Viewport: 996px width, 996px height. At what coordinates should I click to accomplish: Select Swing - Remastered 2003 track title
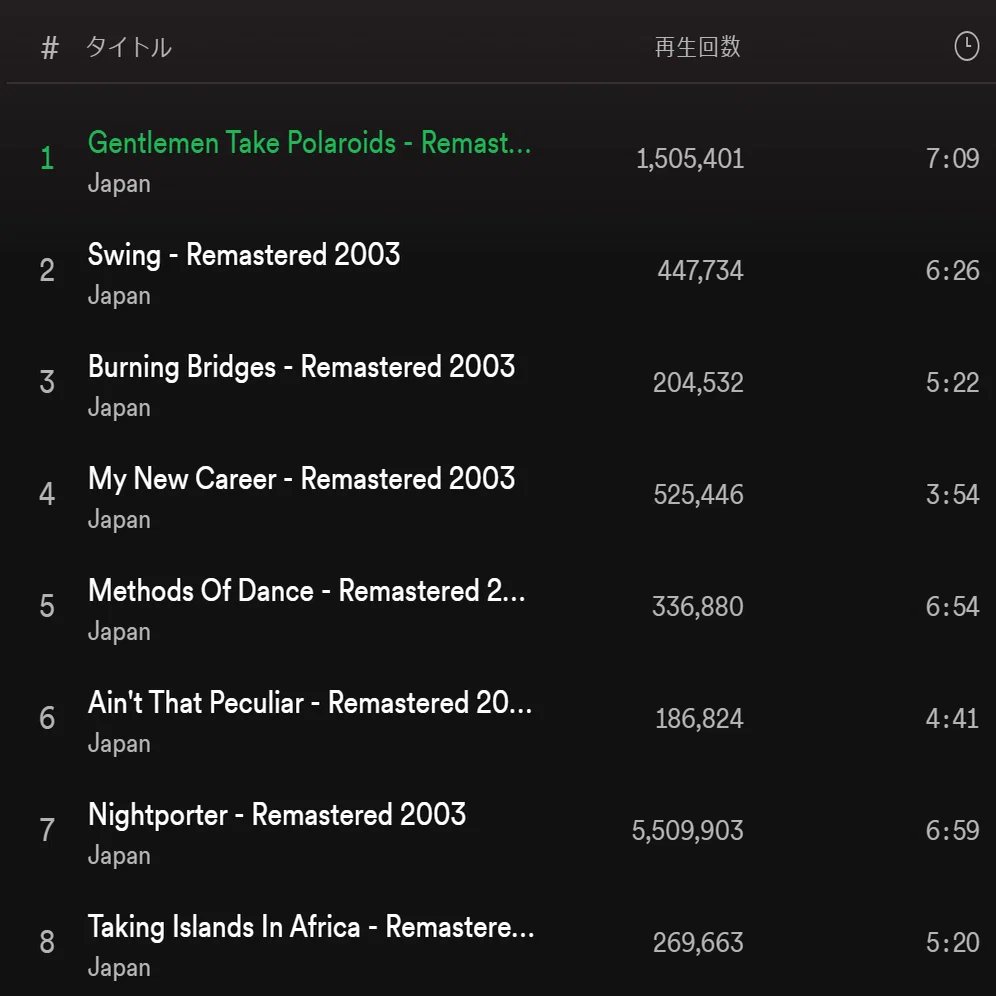[x=244, y=255]
